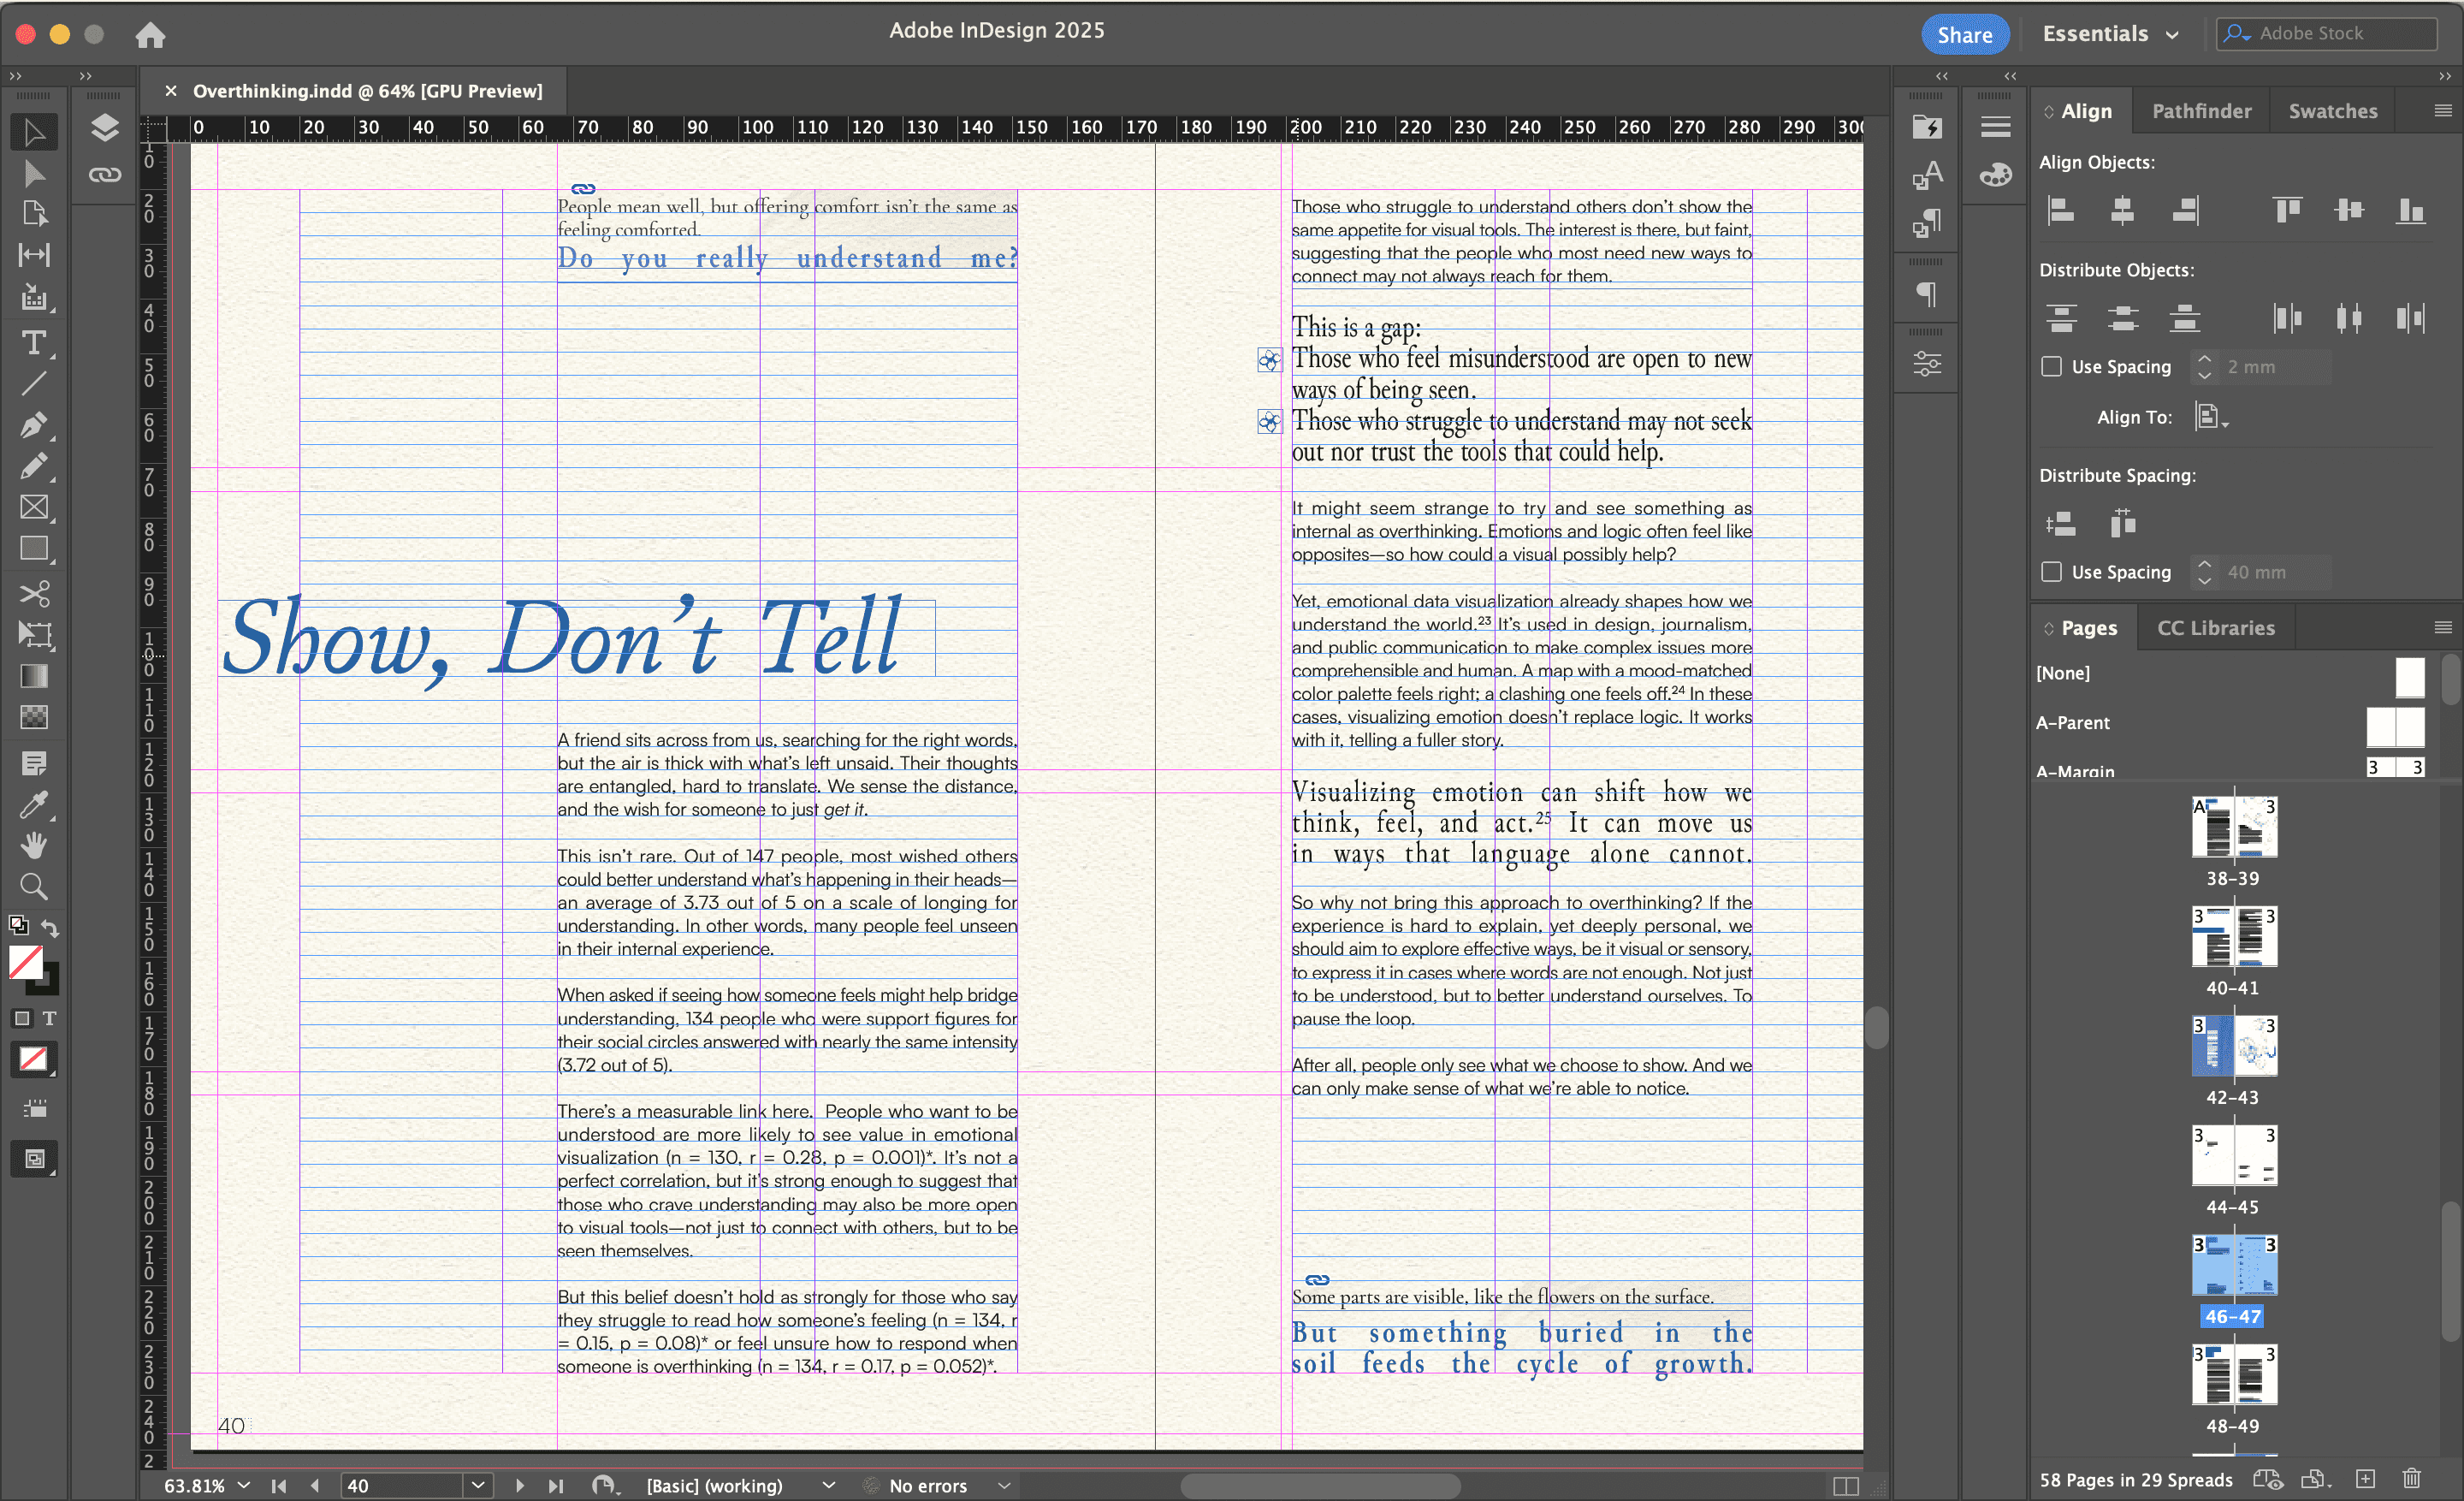Choose the Zoom tool
Viewport: 2464px width, 1501px height.
(33, 886)
